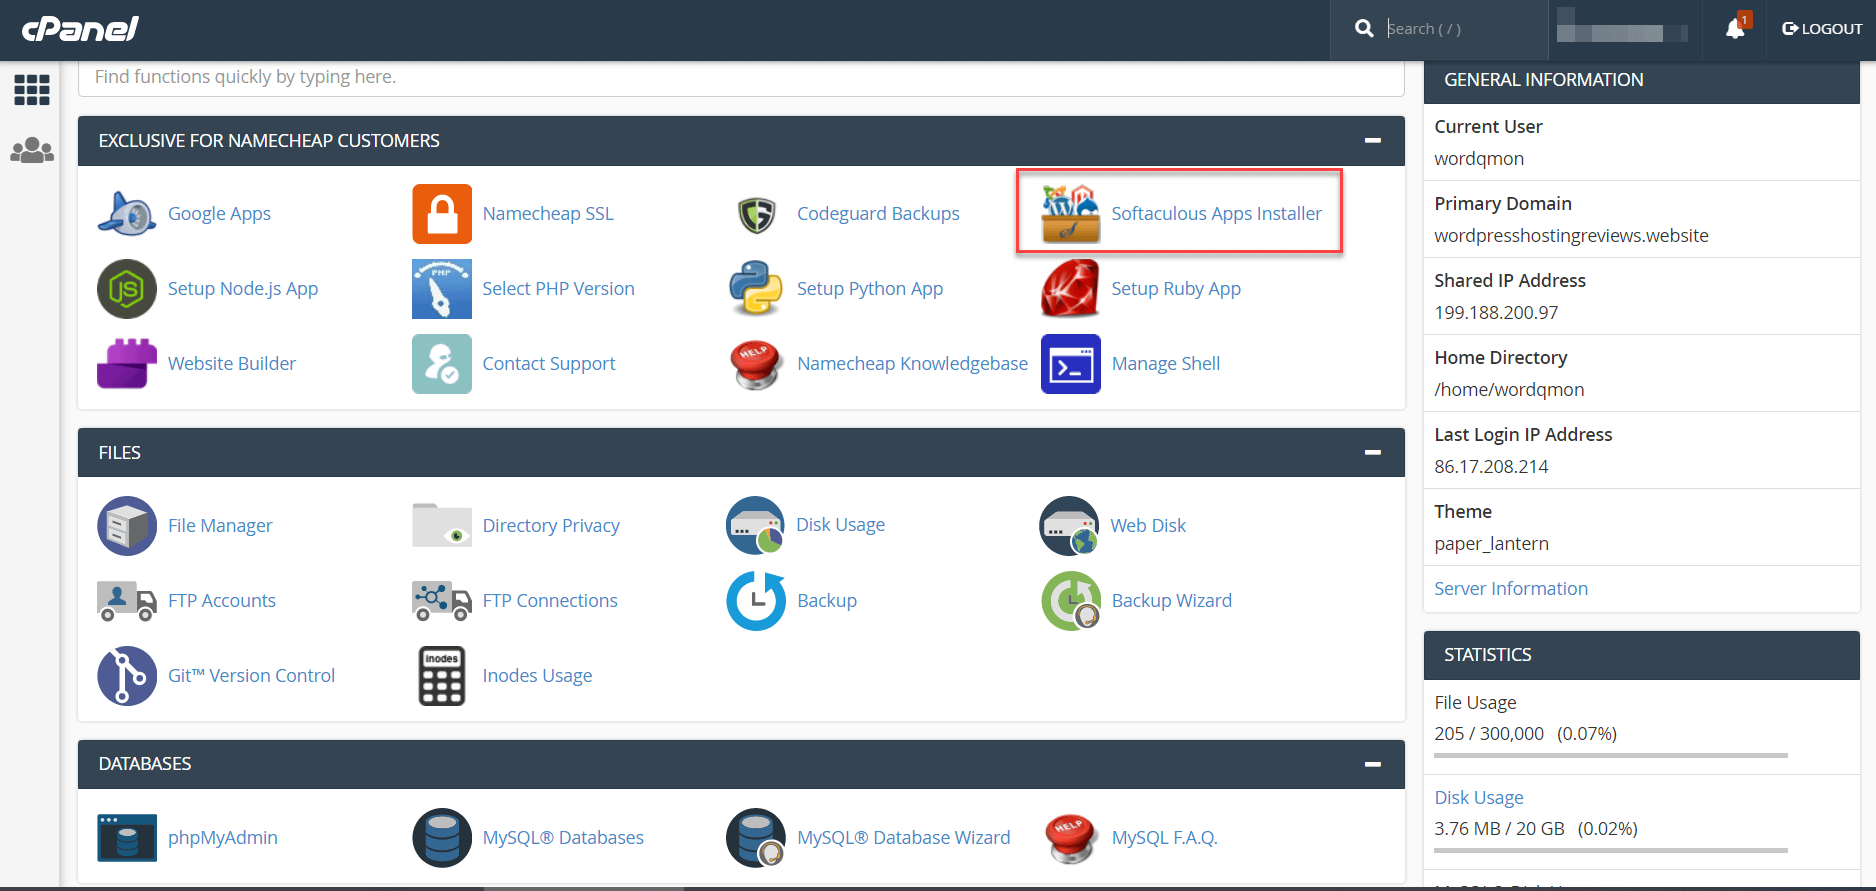Open the sidebar User Manager icon
Screen dimensions: 1876x891
(32, 150)
